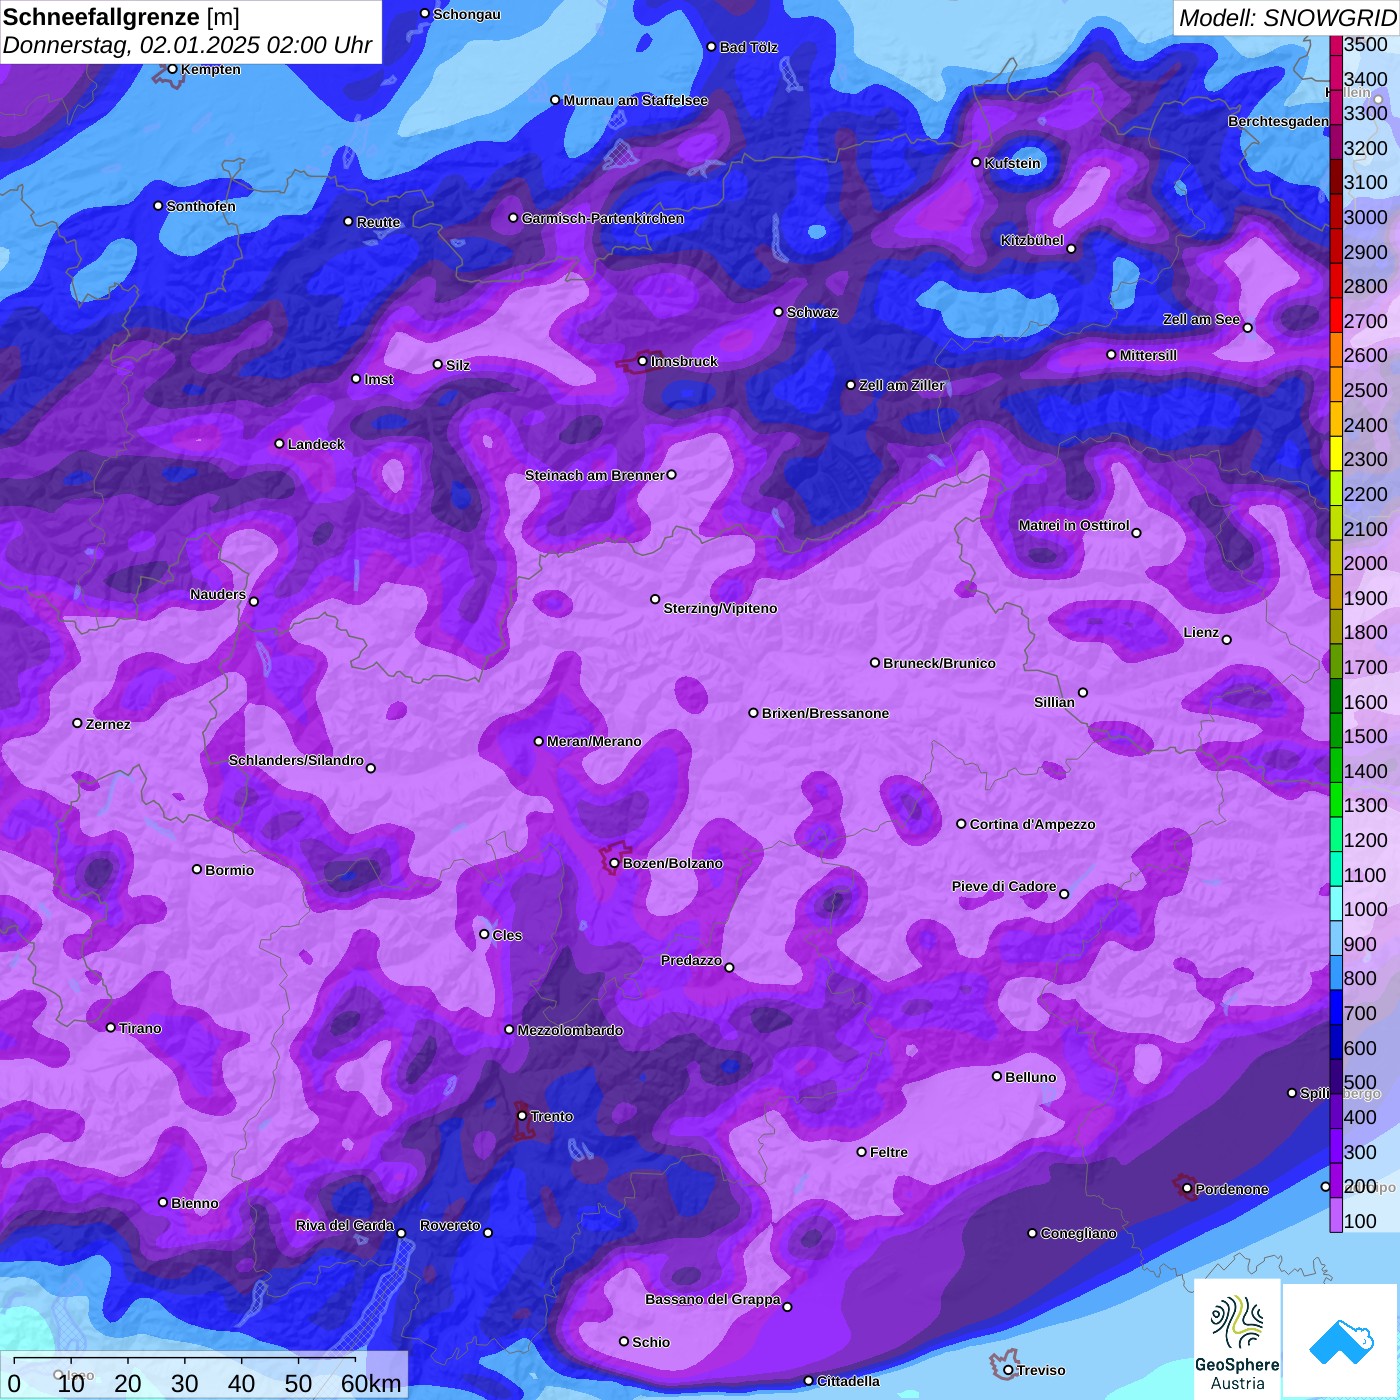Click the 100 value on the legend
Screen dimensions: 1400x1400
1360,1221
